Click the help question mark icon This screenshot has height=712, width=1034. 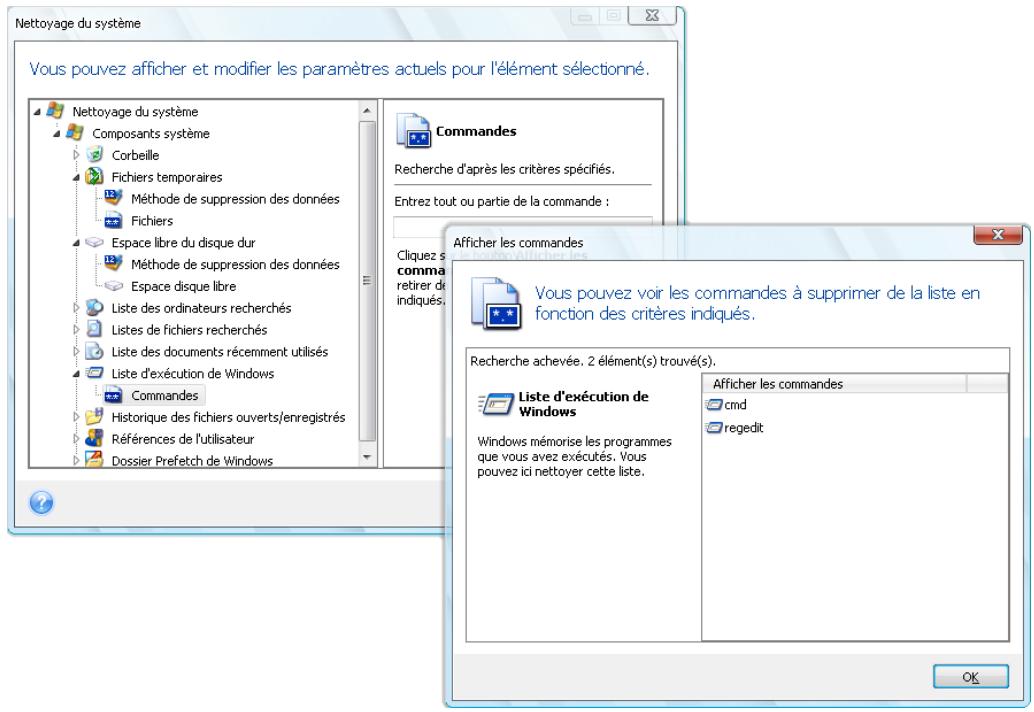[x=41, y=503]
